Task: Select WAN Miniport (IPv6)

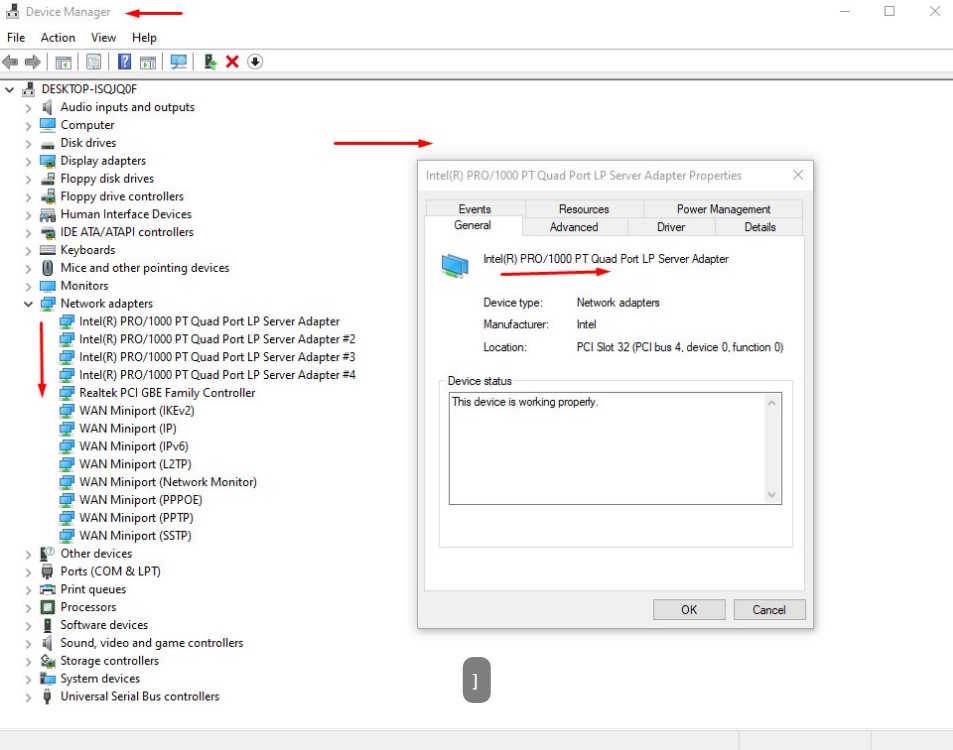Action: pos(134,447)
